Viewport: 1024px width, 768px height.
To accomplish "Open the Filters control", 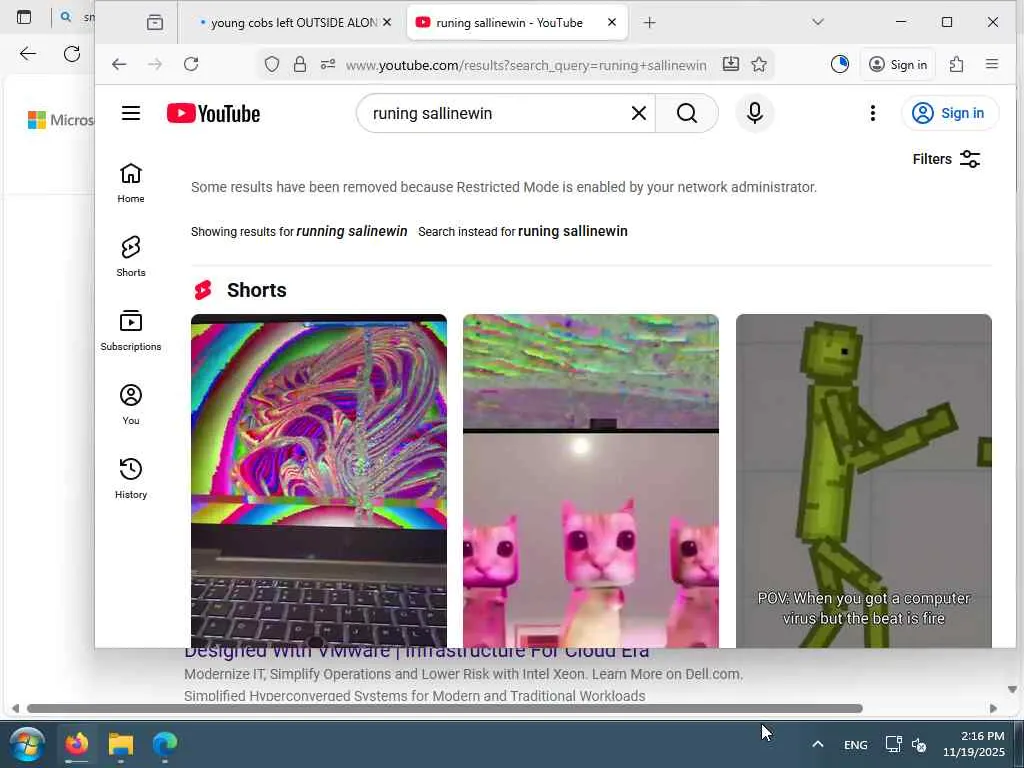I will [x=946, y=159].
